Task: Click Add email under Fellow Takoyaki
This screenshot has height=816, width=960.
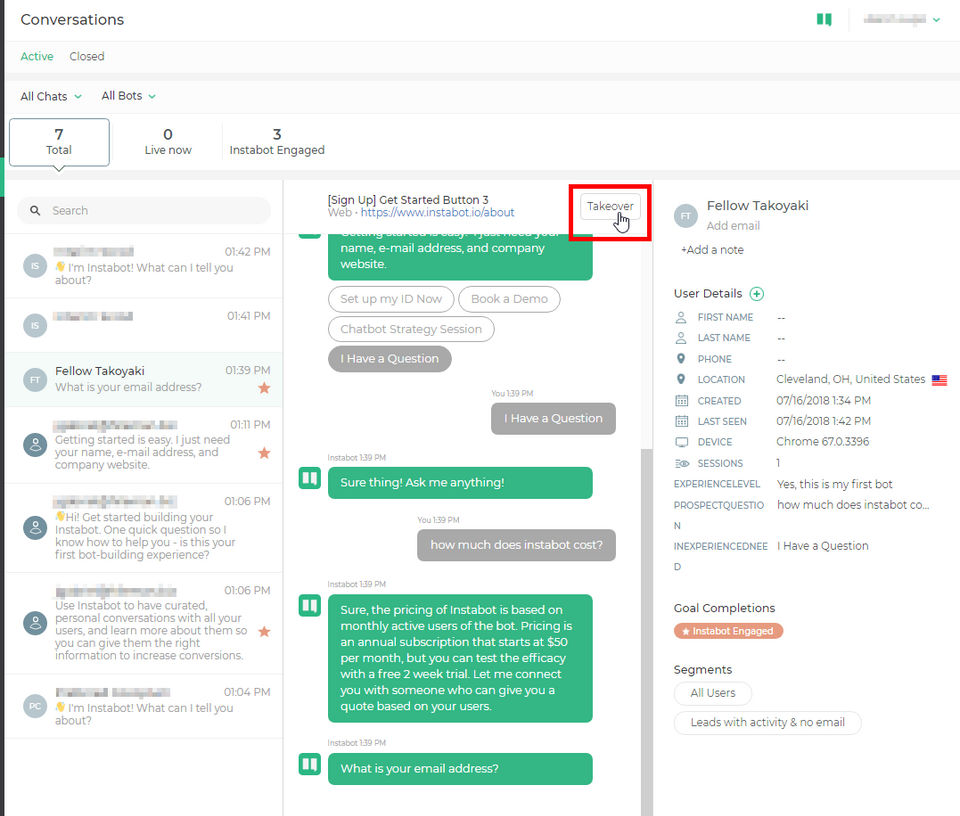Action: [733, 226]
